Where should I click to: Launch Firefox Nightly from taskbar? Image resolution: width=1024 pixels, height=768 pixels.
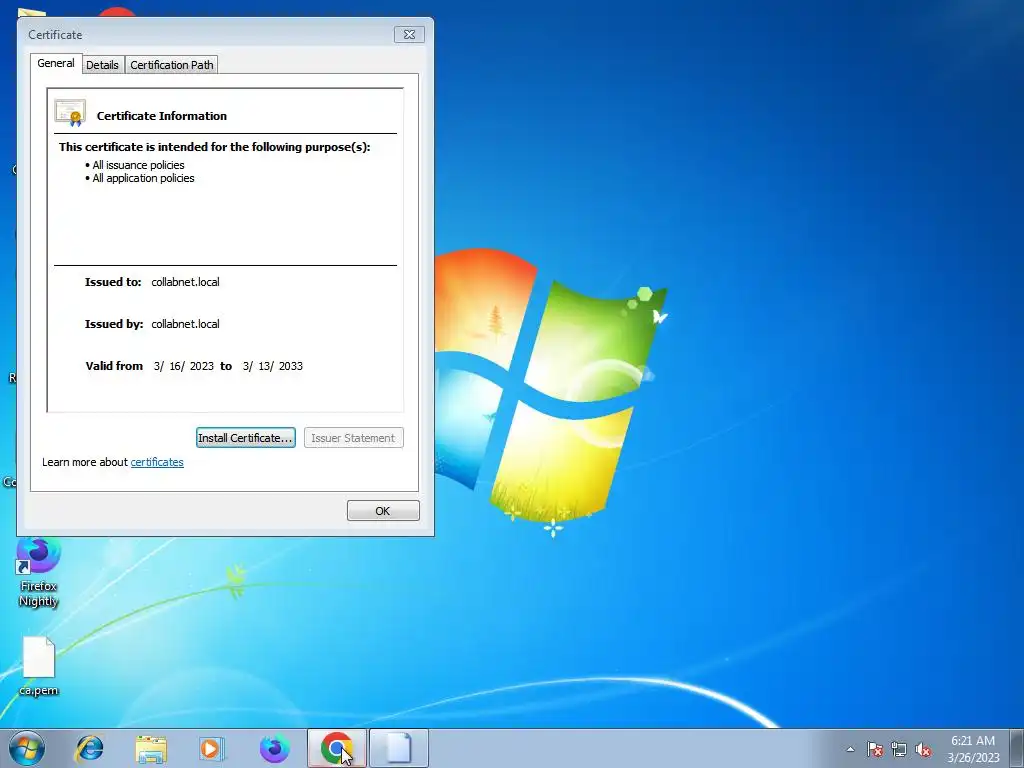[x=274, y=748]
